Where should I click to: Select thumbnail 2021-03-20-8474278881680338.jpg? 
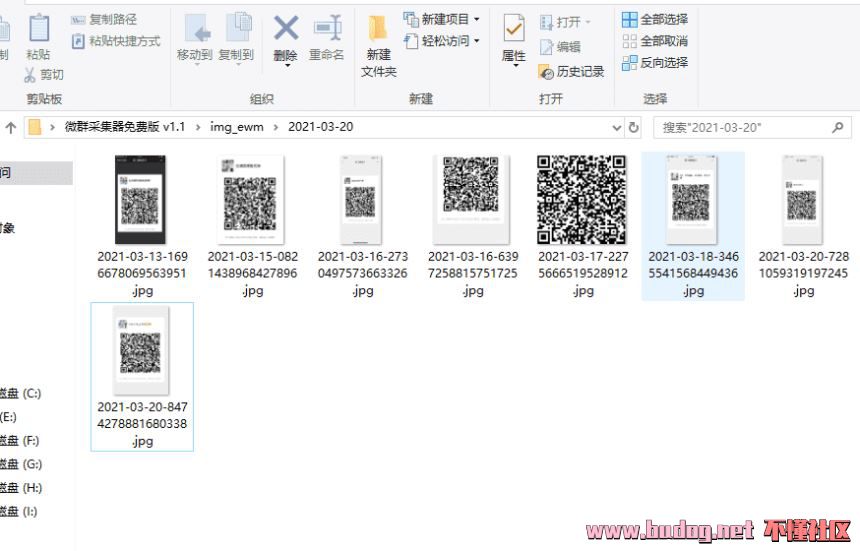click(140, 350)
